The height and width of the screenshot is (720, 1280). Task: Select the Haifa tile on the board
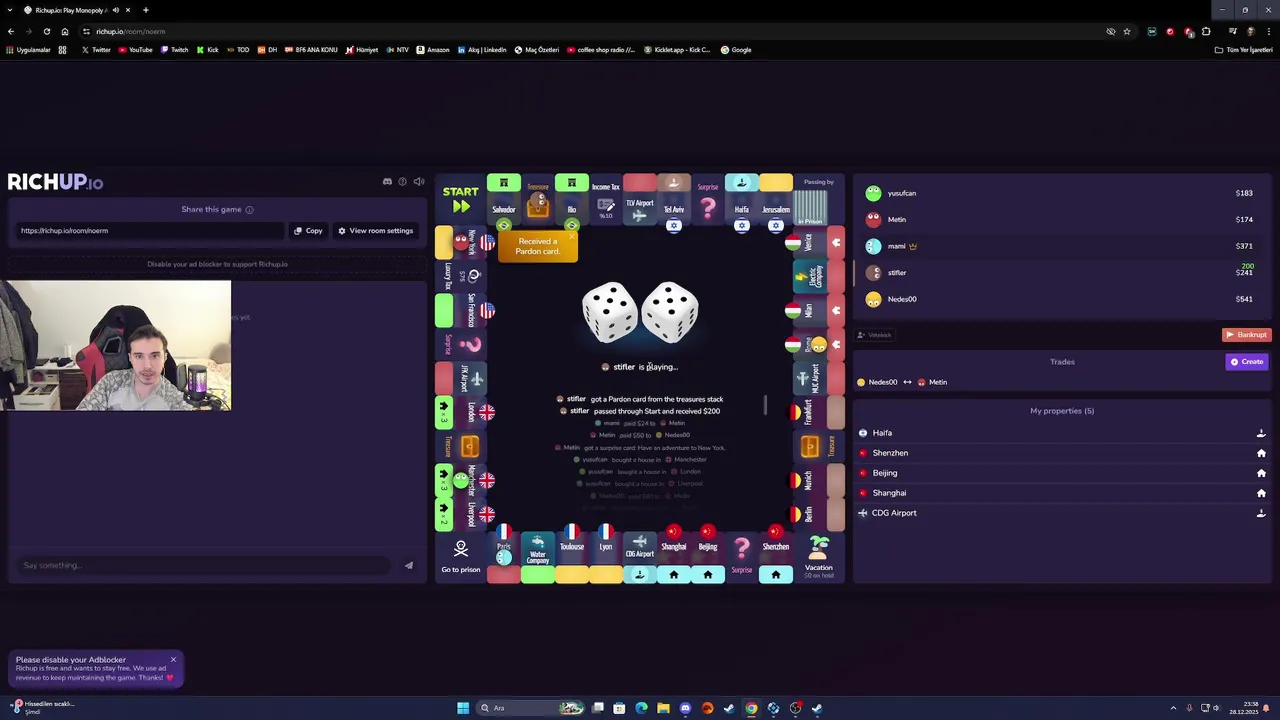[x=741, y=201]
